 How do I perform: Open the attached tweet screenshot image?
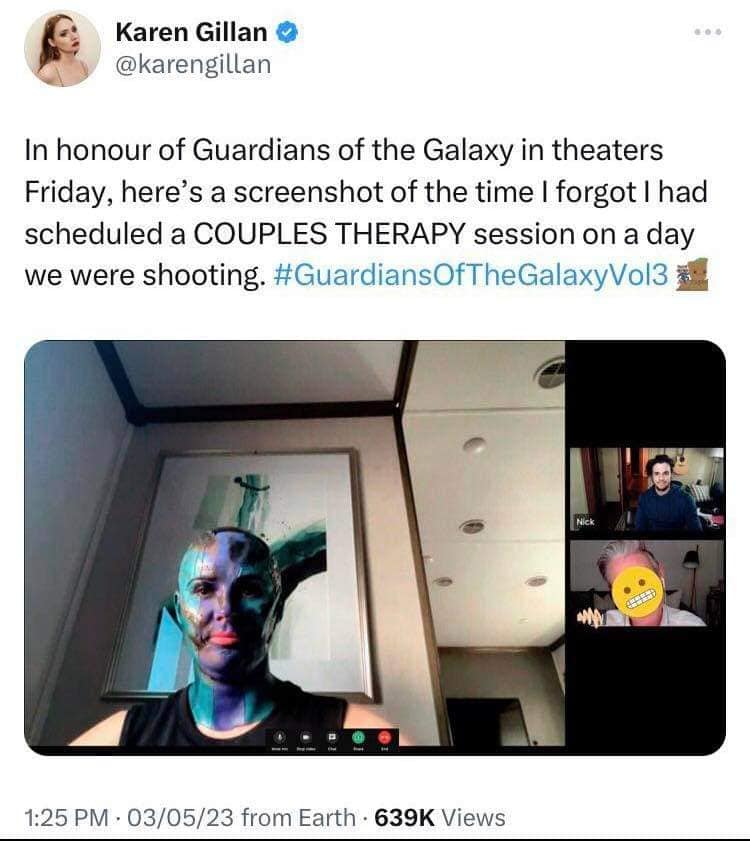(375, 548)
